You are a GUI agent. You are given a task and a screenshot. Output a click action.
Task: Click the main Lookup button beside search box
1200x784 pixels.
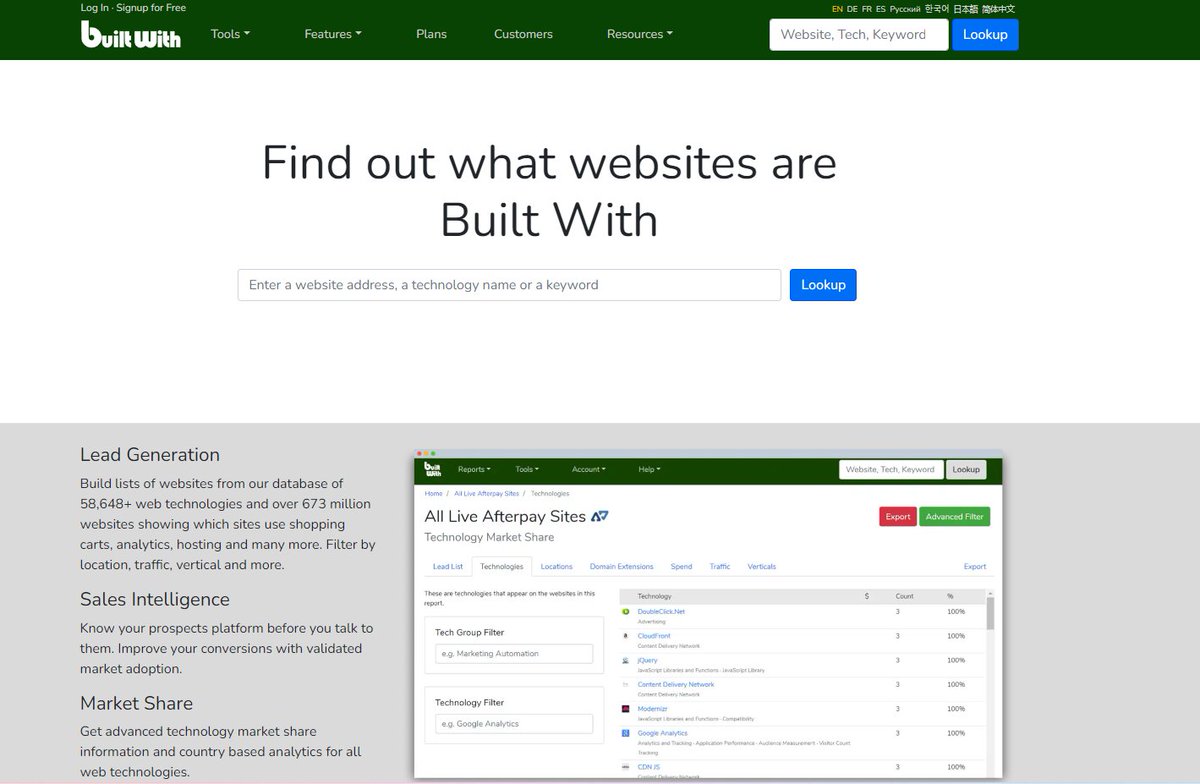tap(823, 285)
